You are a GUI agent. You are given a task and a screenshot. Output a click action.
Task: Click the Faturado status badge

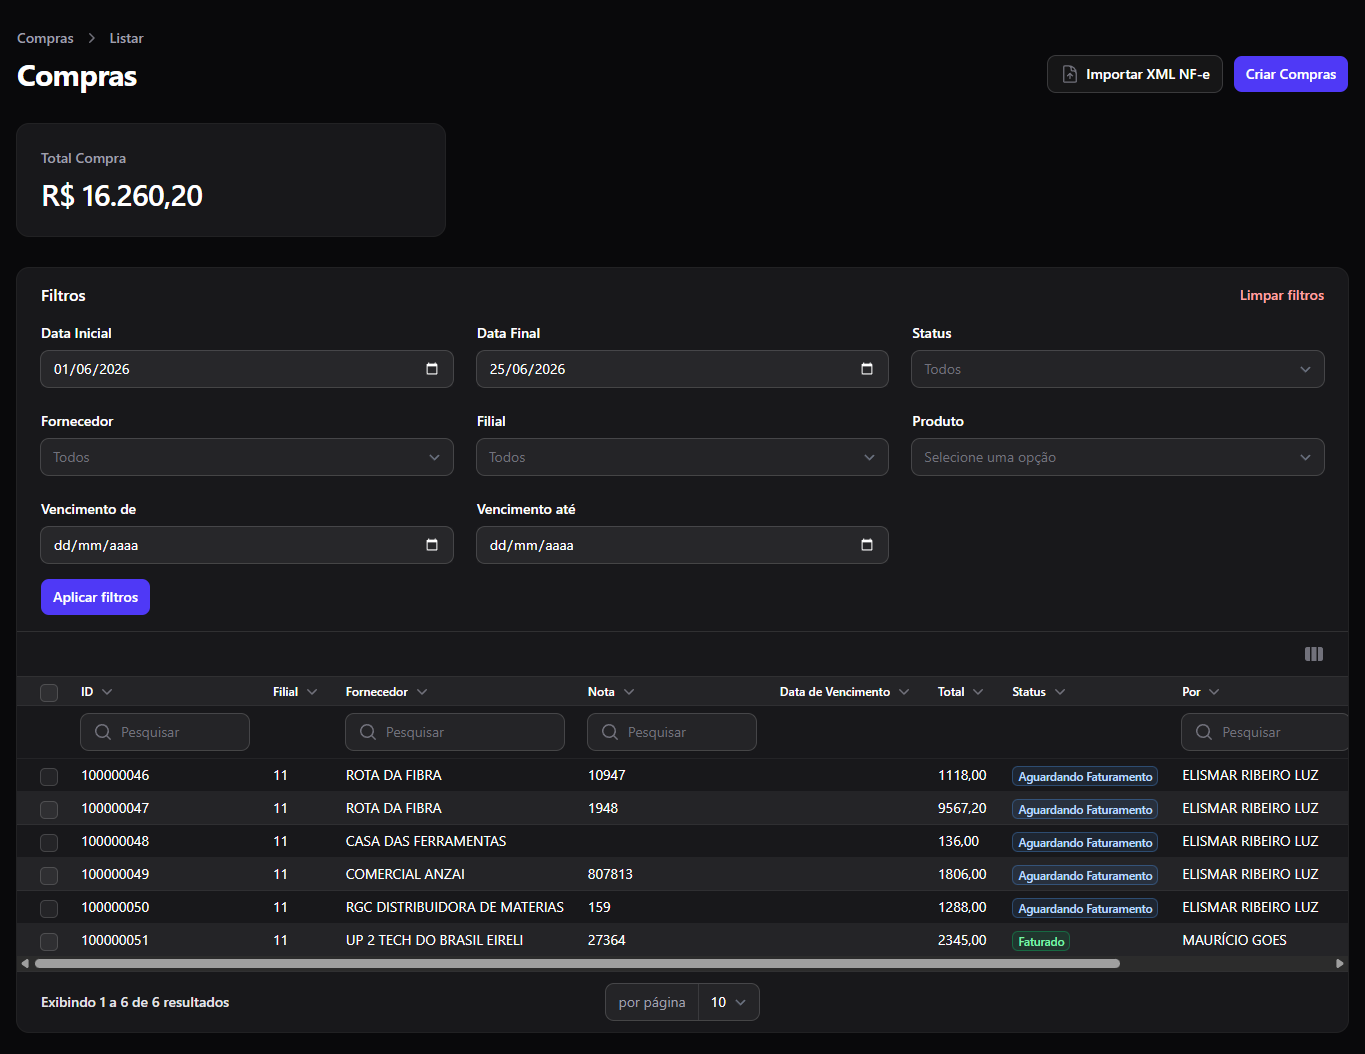[x=1041, y=941]
